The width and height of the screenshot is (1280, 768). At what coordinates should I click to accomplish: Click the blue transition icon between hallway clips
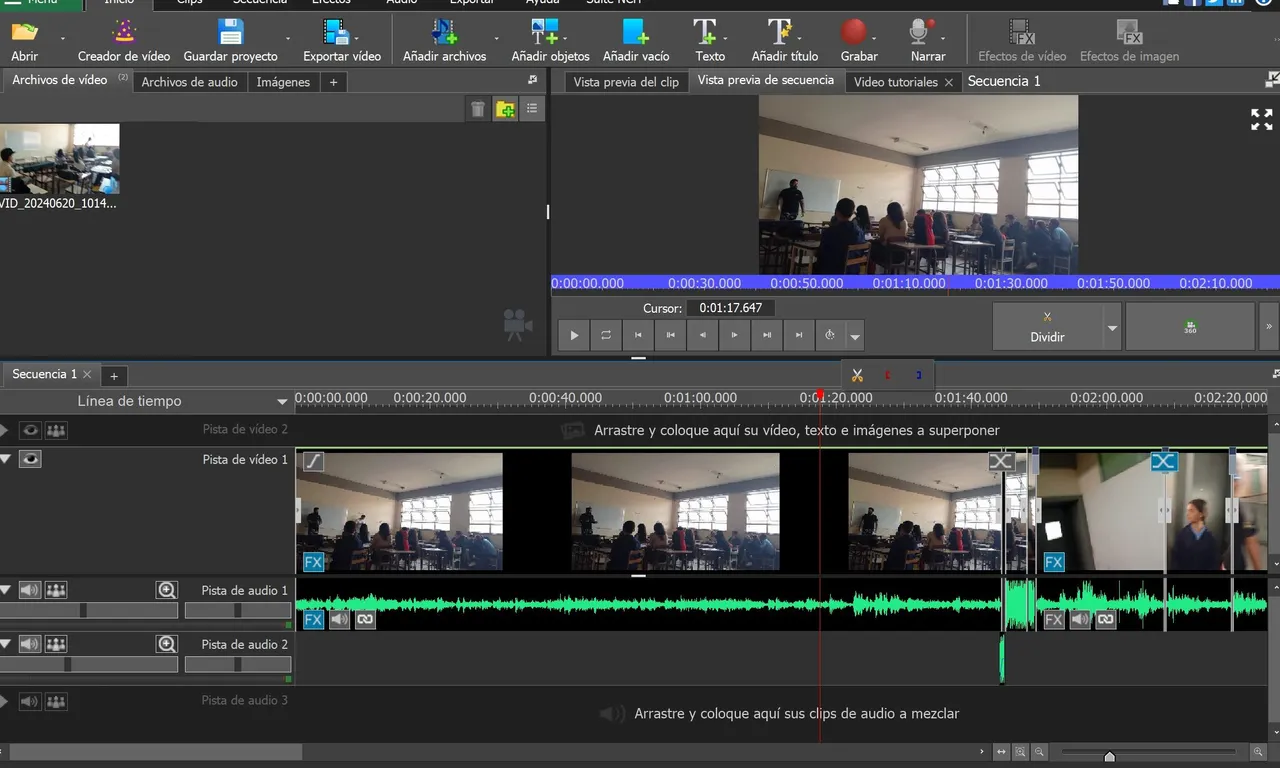[1163, 461]
